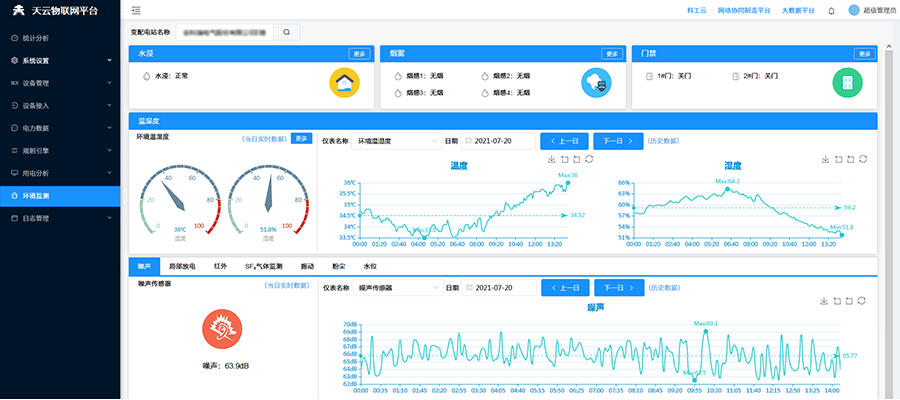This screenshot has height=400, width=900.
Task: Switch to the 局部放电 tab
Action: pyautogui.click(x=182, y=266)
